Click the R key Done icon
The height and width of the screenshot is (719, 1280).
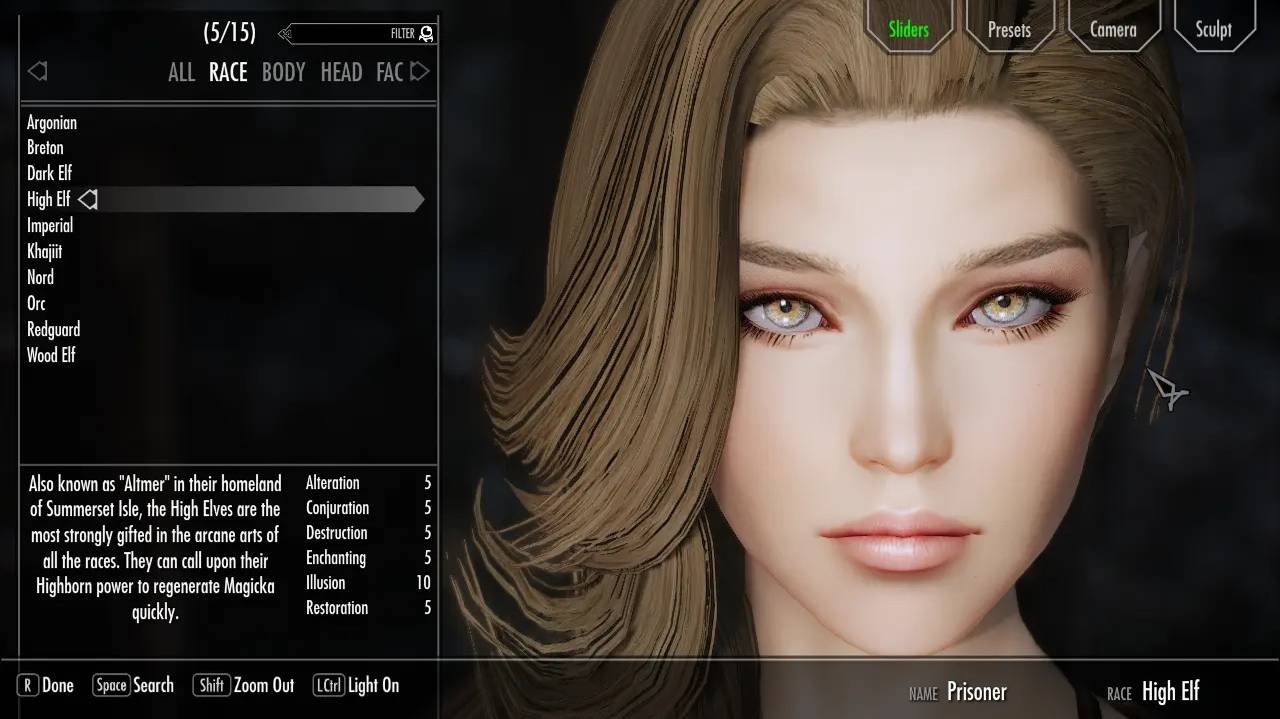28,685
